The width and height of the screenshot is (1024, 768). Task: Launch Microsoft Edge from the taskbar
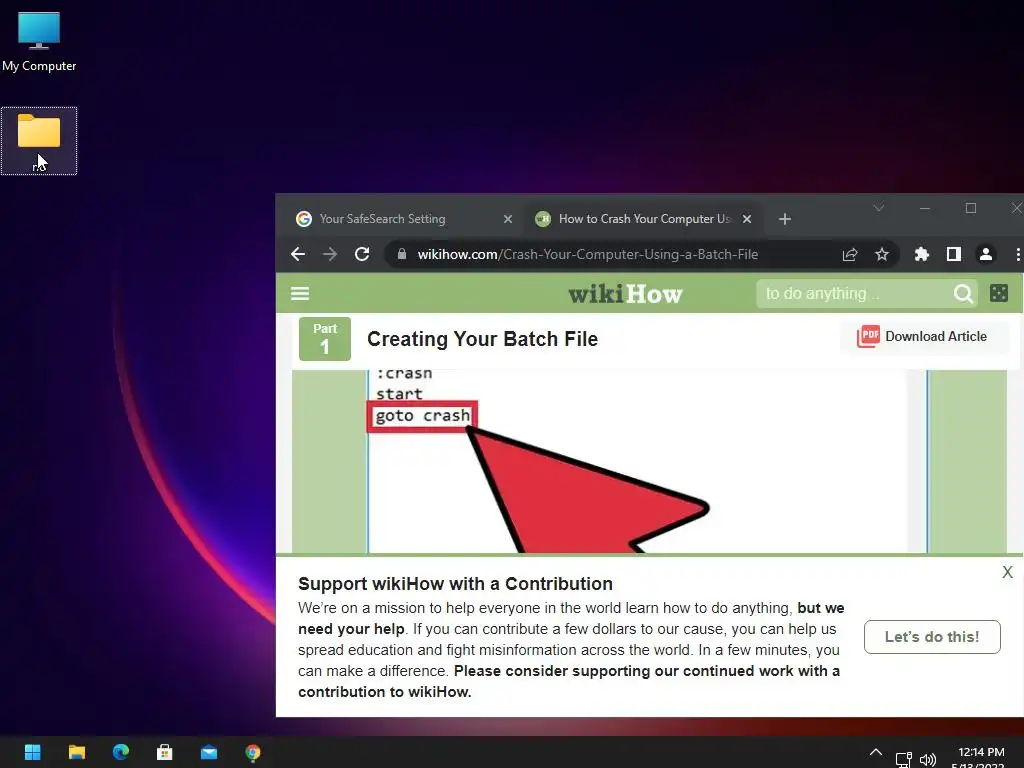tap(121, 752)
